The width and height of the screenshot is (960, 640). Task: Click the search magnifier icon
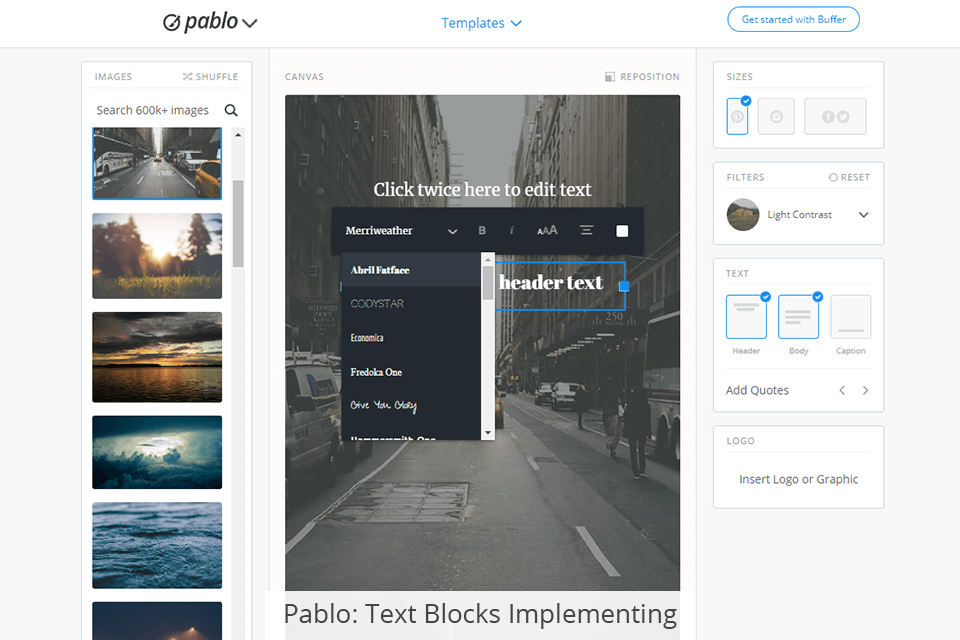pos(231,110)
